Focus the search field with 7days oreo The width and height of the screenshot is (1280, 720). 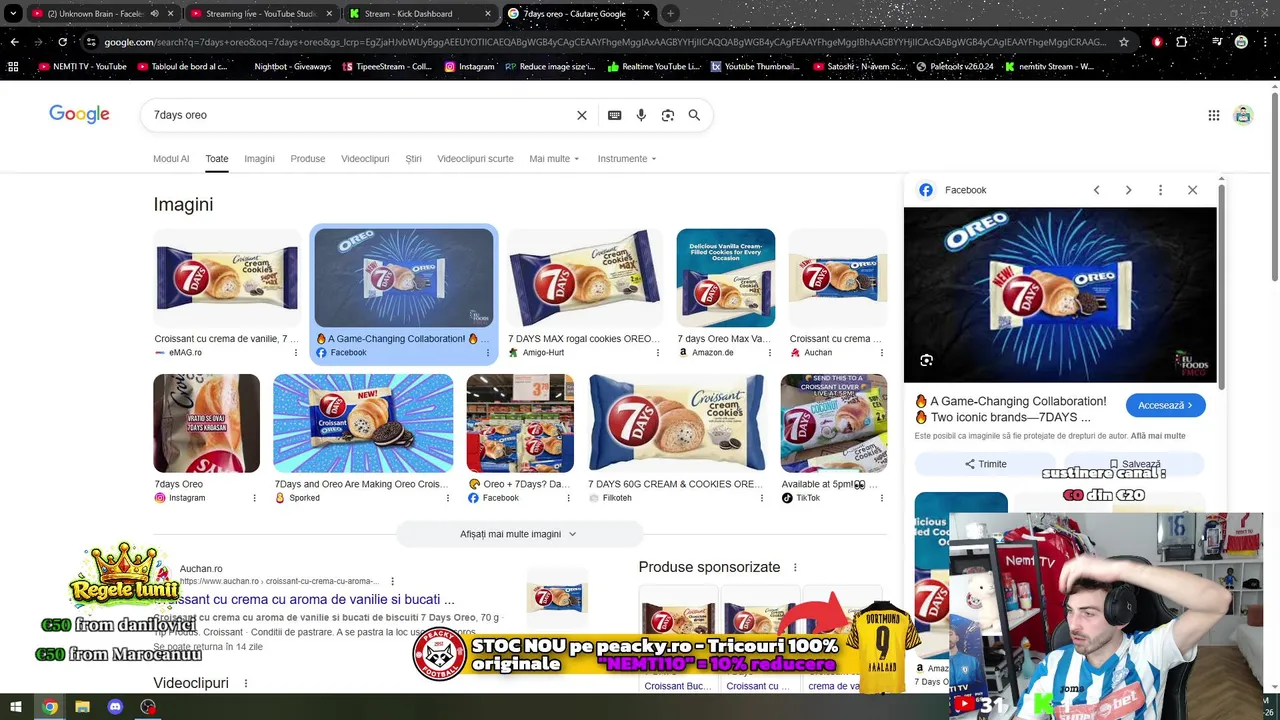coord(360,115)
